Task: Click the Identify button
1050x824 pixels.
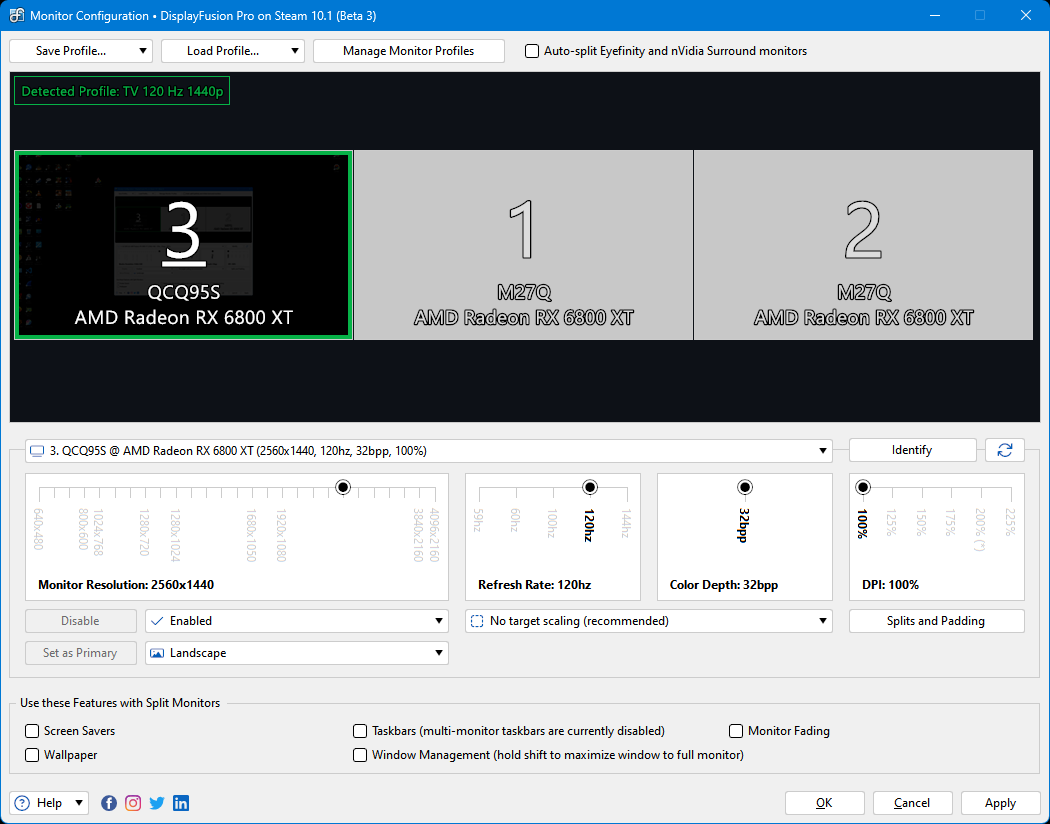Action: click(x=912, y=450)
